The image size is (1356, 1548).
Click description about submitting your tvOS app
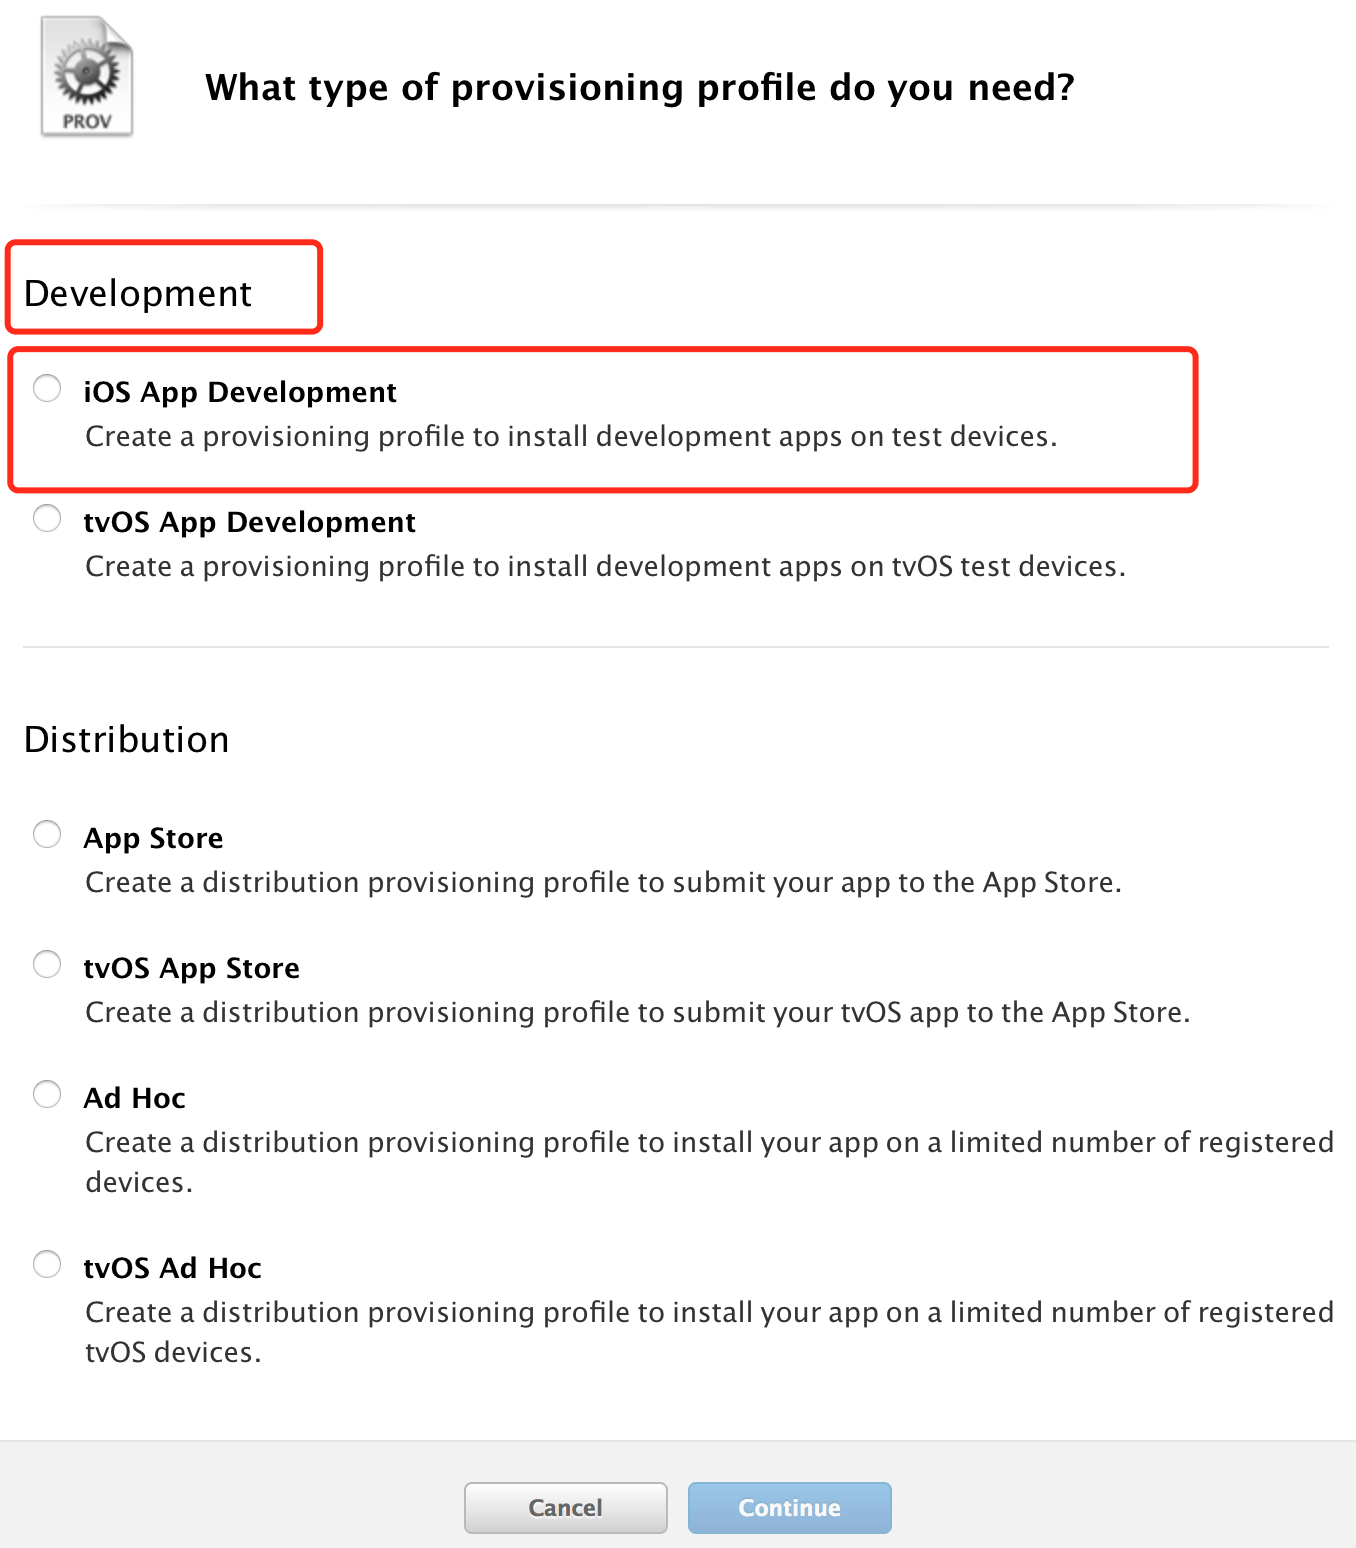(638, 1013)
